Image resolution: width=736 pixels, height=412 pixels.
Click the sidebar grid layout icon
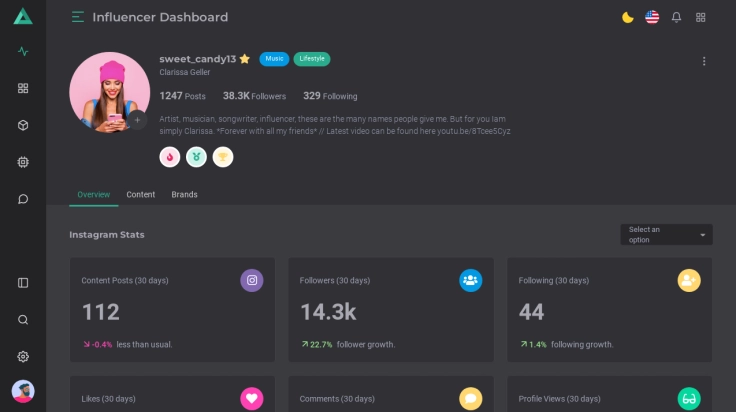point(23,88)
